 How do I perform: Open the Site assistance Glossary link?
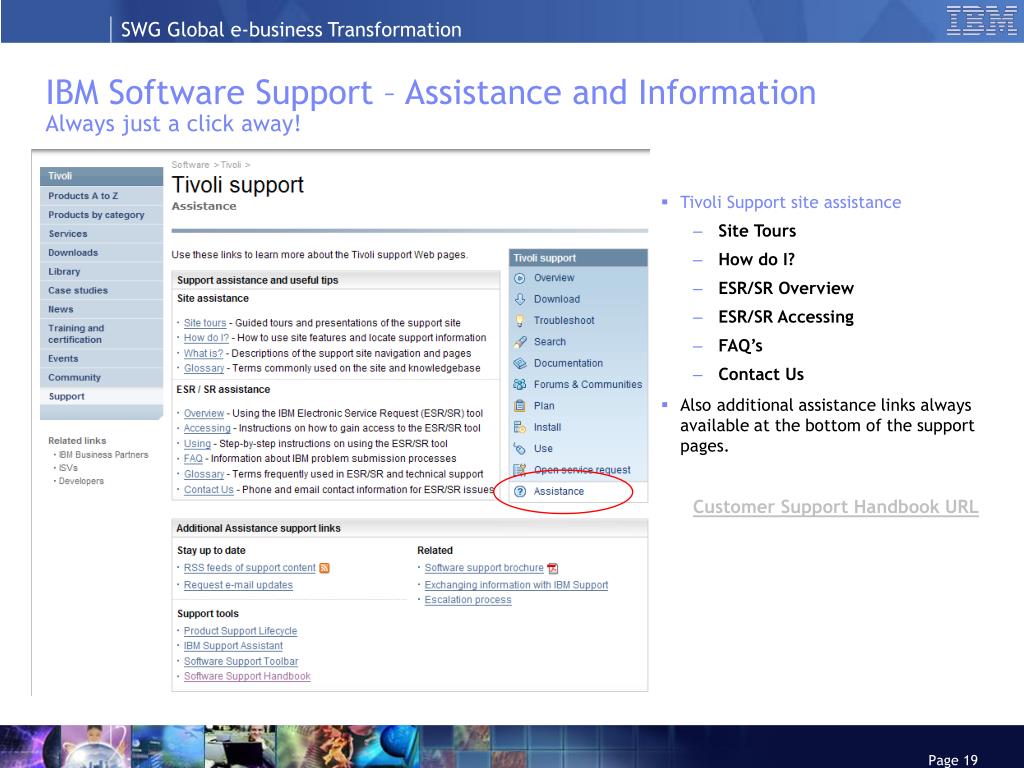click(204, 368)
